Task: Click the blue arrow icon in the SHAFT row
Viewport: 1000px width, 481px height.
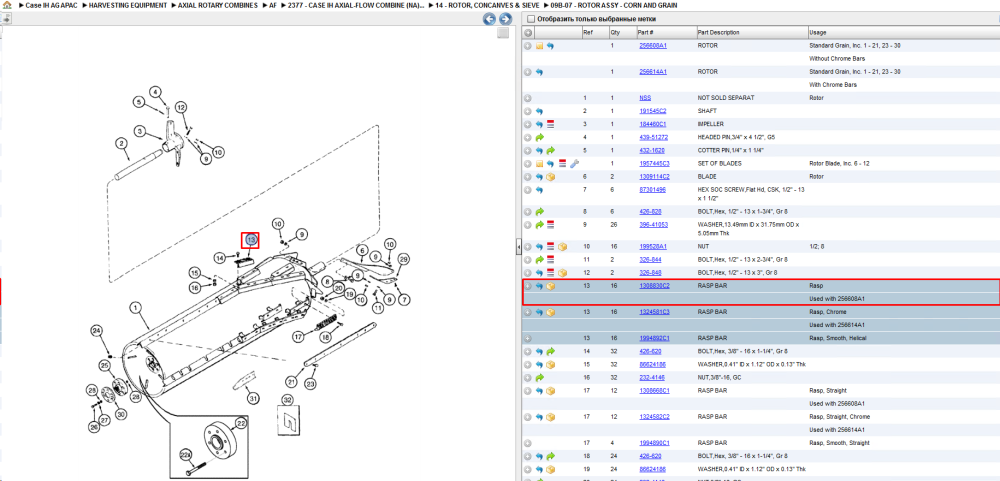Action: (539, 111)
